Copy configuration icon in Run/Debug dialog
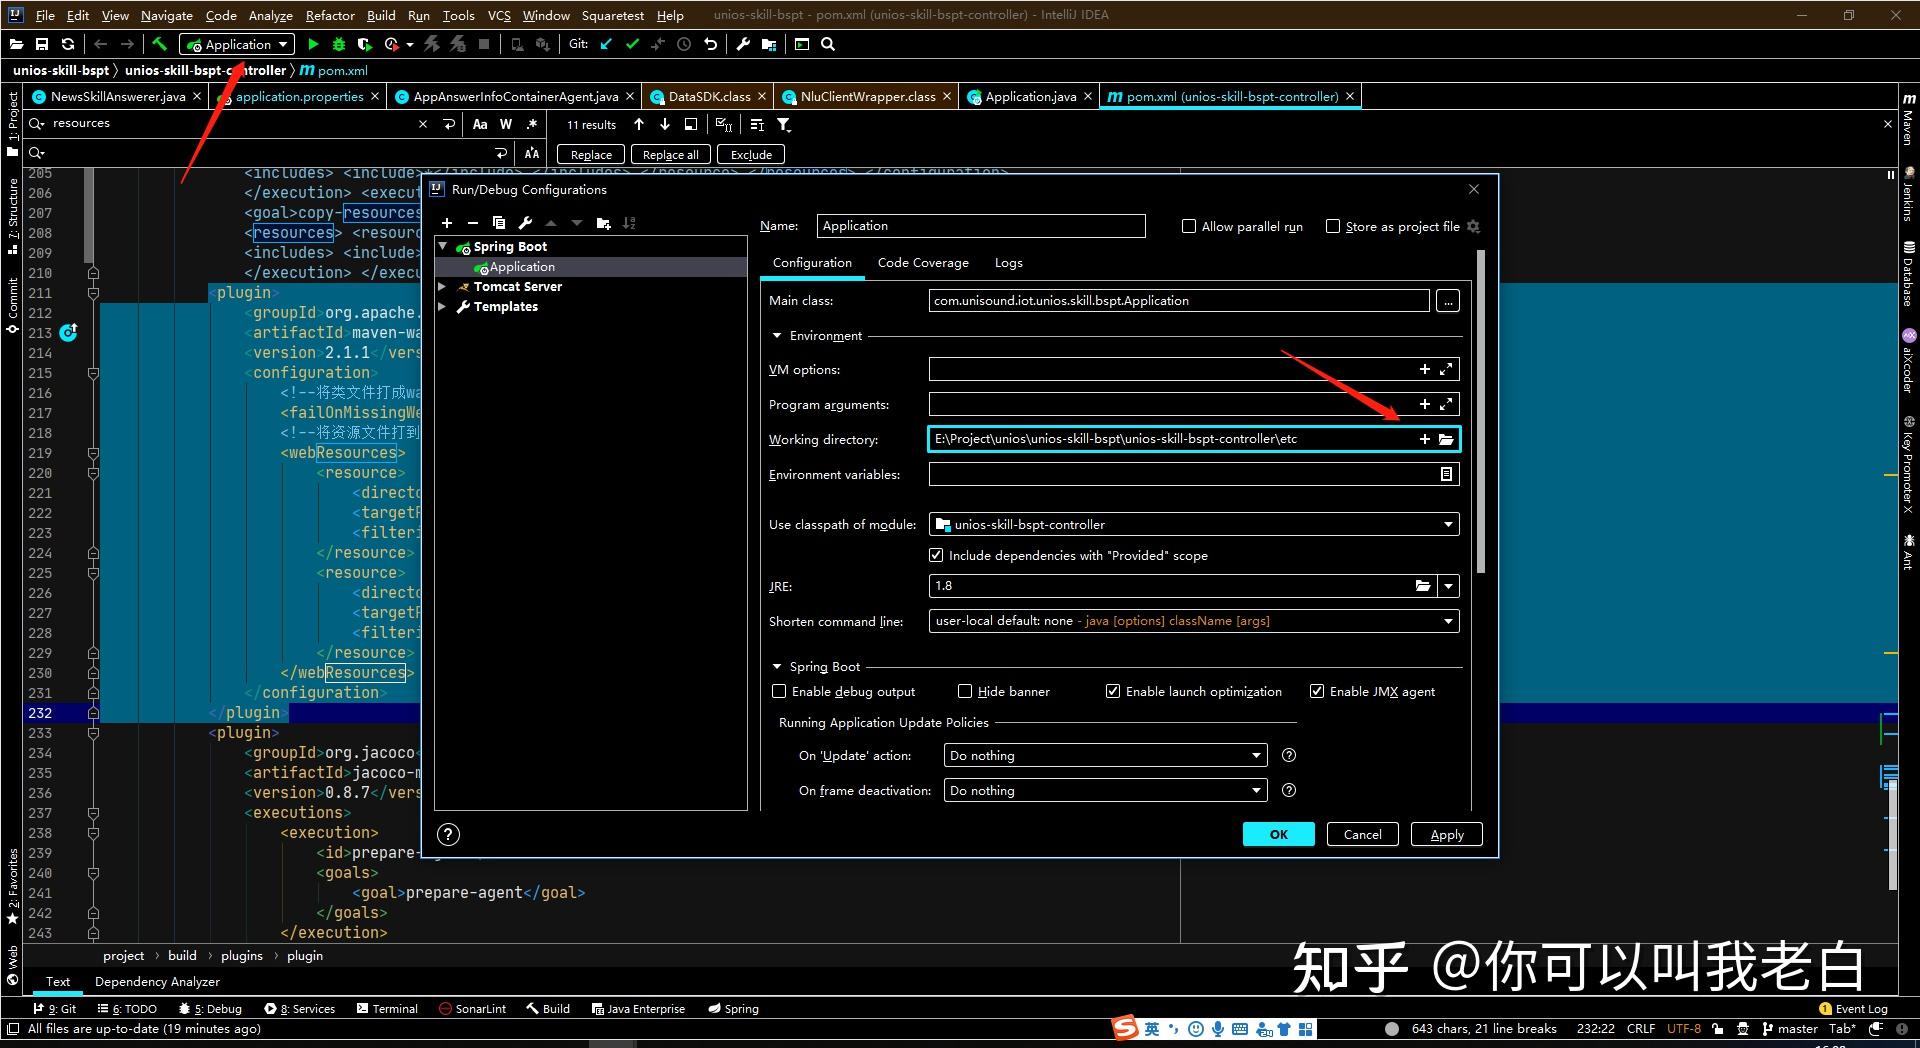 point(499,223)
